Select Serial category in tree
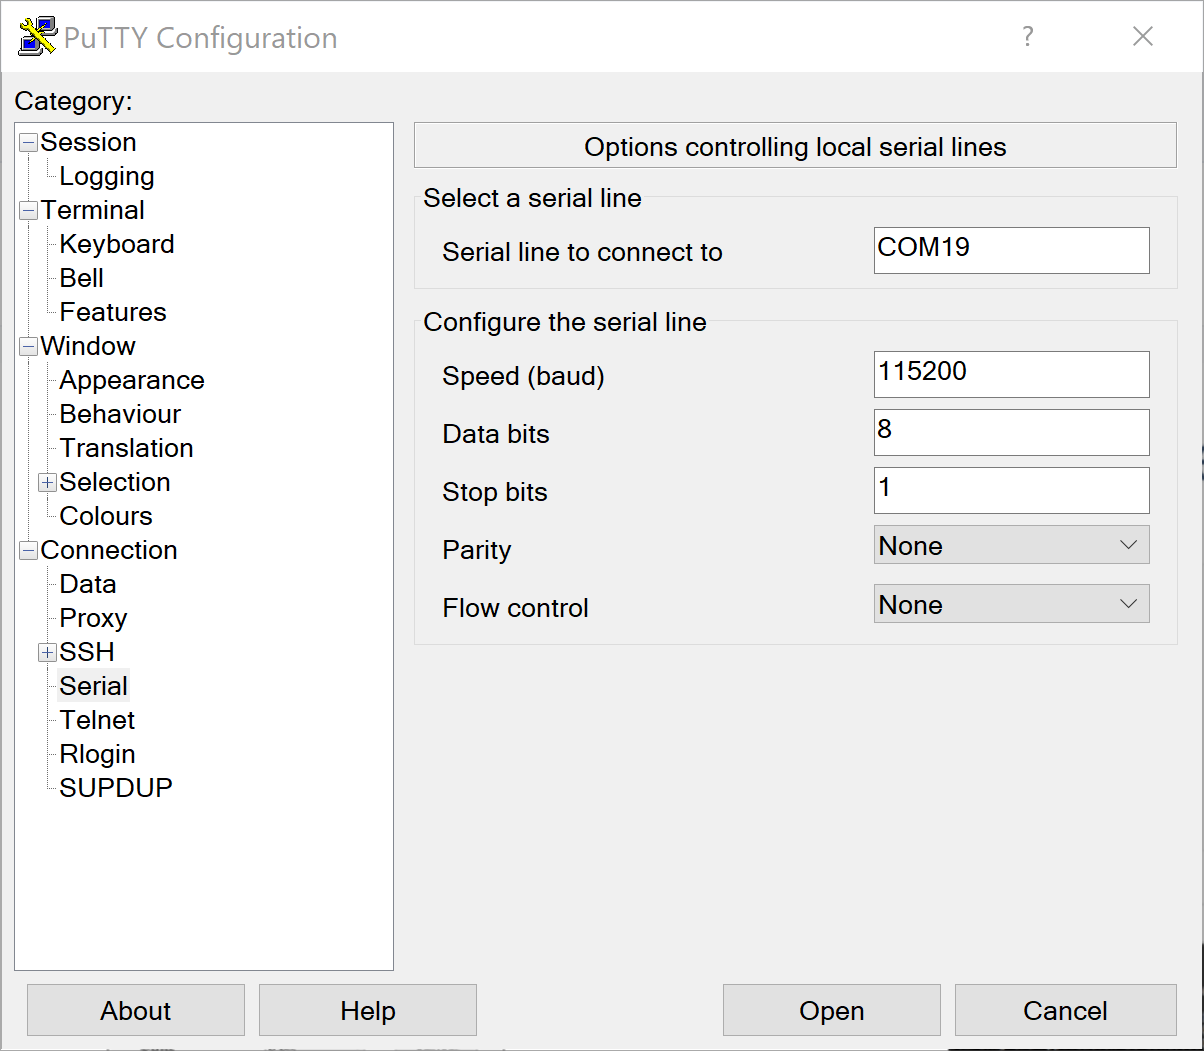This screenshot has width=1204, height=1051. pos(94,686)
